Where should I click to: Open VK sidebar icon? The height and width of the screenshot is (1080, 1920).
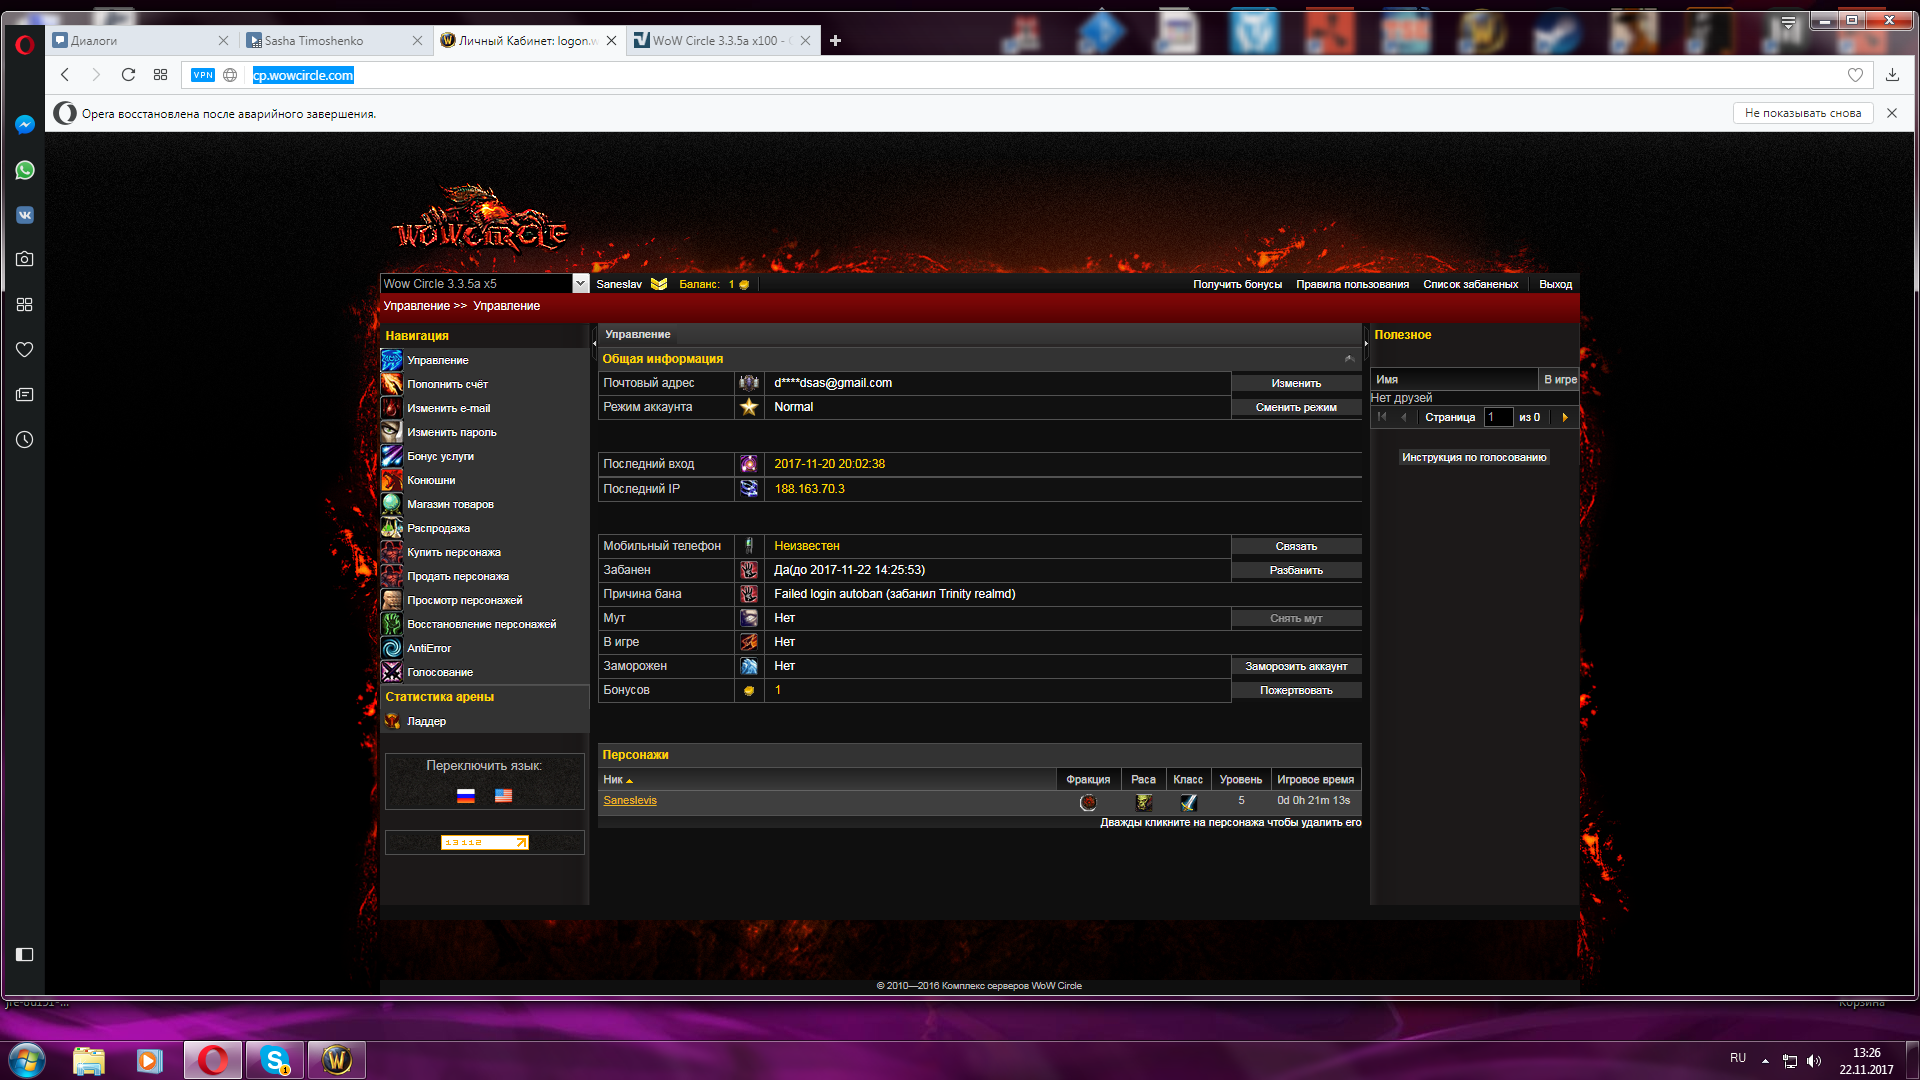(25, 215)
